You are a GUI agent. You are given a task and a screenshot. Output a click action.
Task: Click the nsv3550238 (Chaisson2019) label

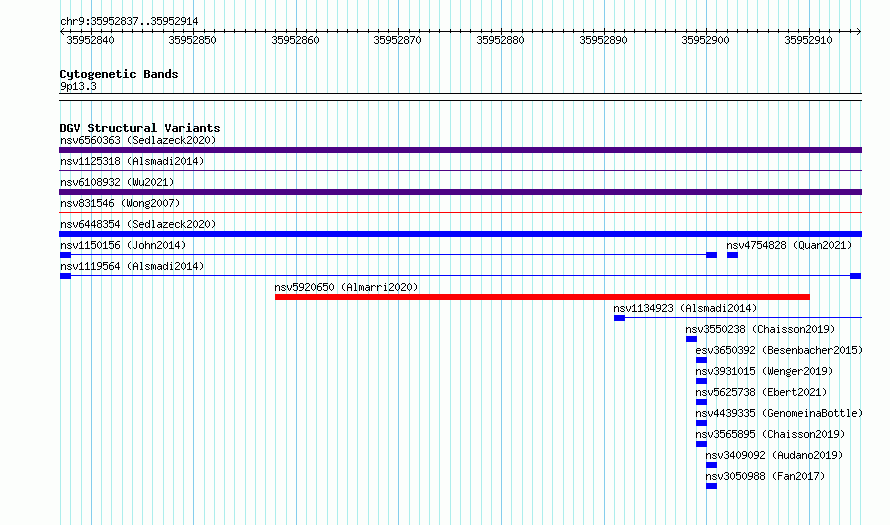tap(760, 329)
